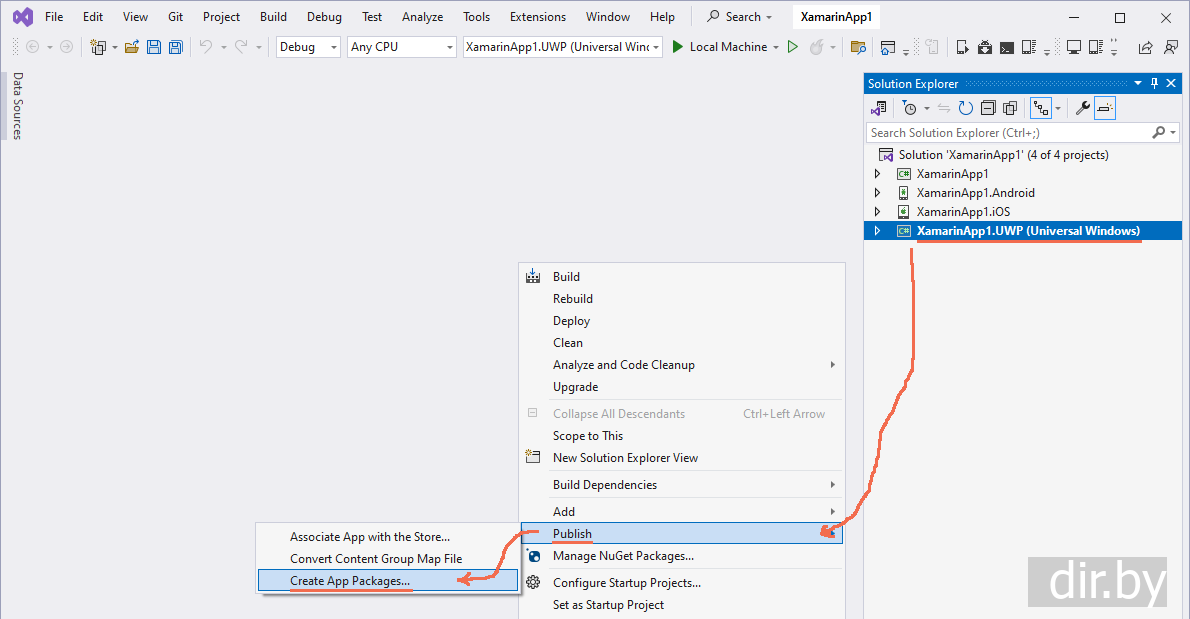The image size is (1190, 619).
Task: Expand the XamarinApp1.Android project node
Action: click(877, 193)
